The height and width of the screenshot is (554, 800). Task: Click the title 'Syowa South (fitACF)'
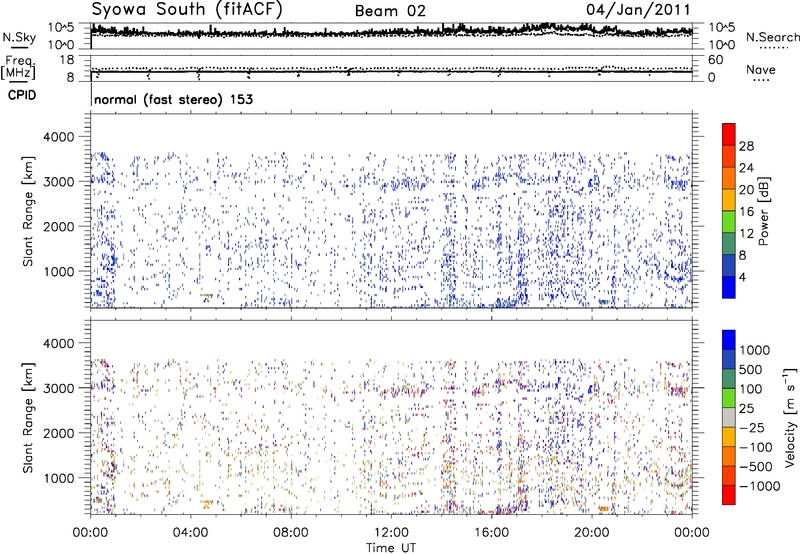[187, 9]
